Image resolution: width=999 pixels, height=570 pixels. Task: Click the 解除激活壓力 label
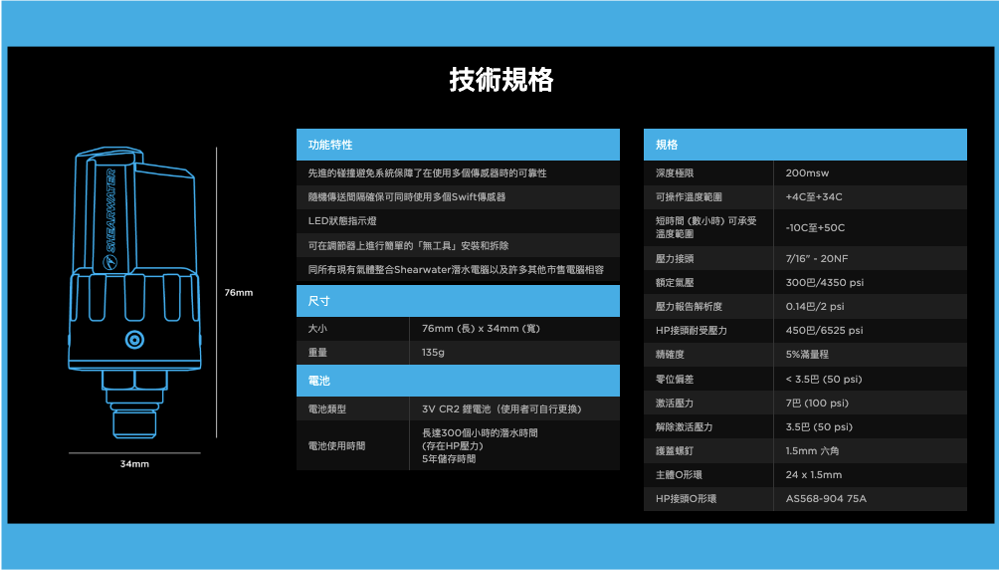[x=684, y=427]
